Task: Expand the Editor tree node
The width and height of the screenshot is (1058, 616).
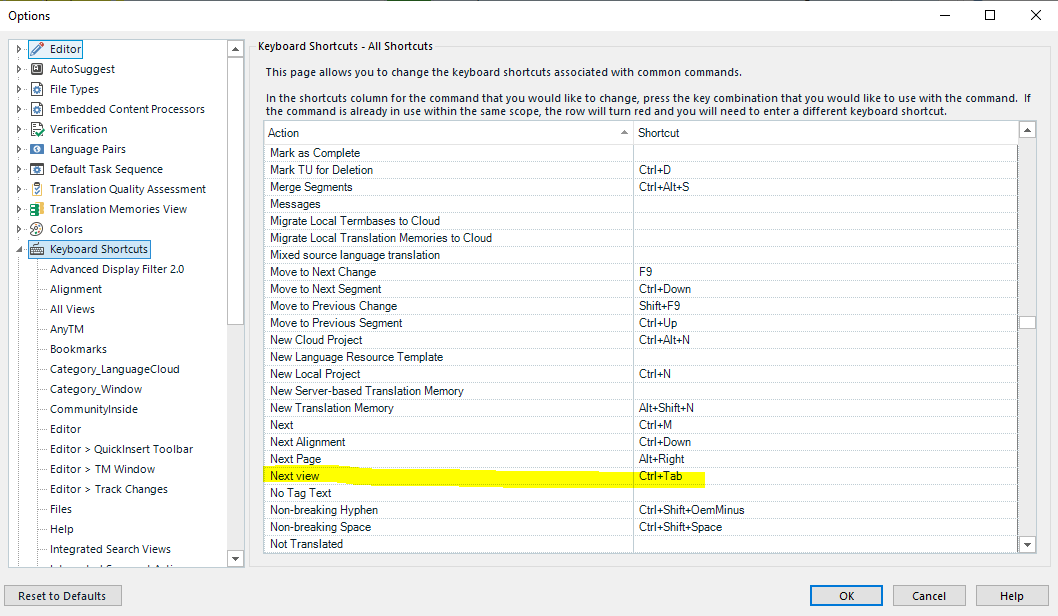Action: tap(19, 49)
